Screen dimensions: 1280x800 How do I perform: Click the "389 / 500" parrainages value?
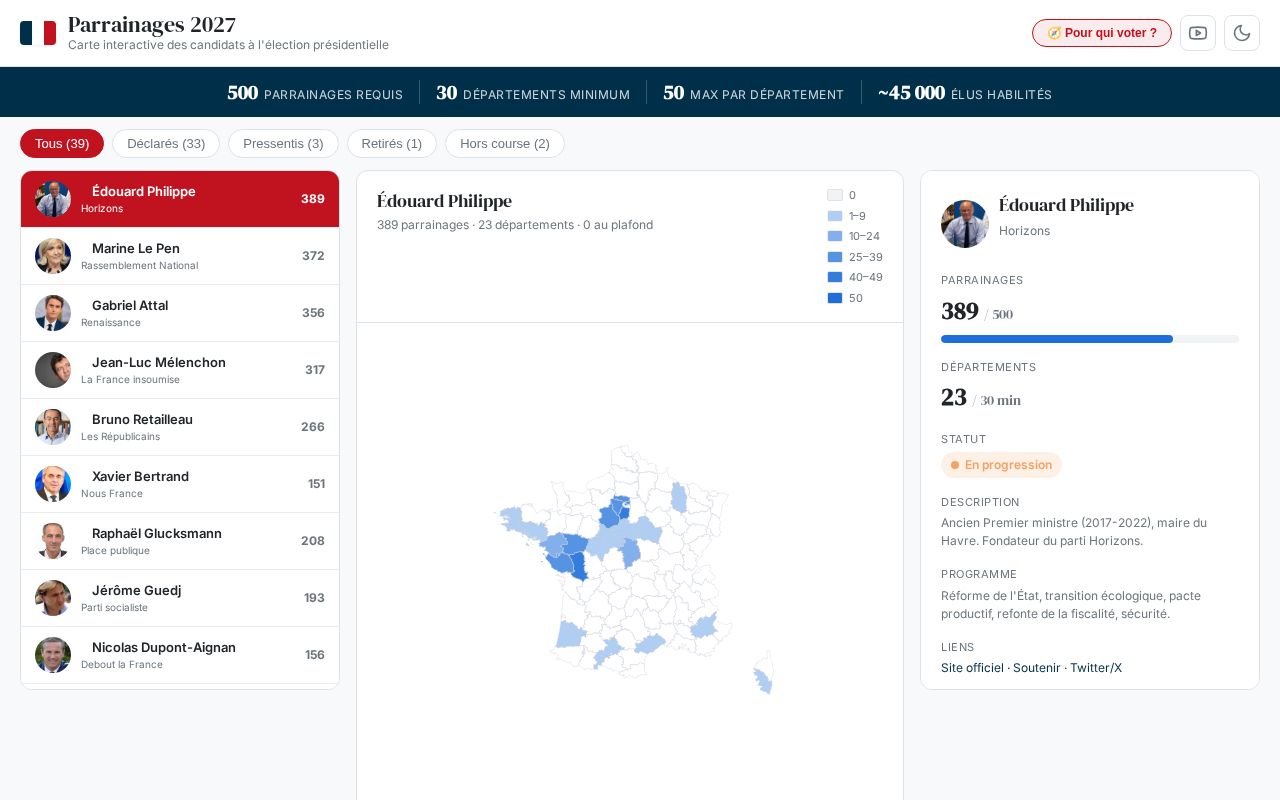977,312
